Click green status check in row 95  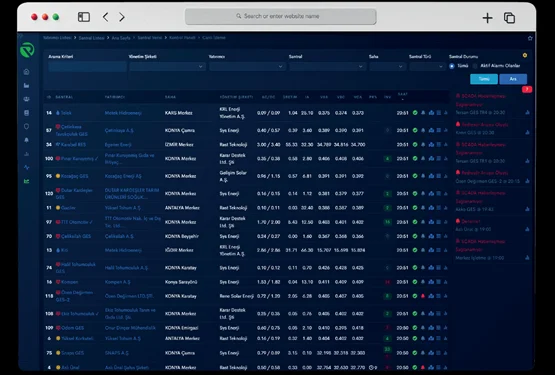(x=415, y=176)
